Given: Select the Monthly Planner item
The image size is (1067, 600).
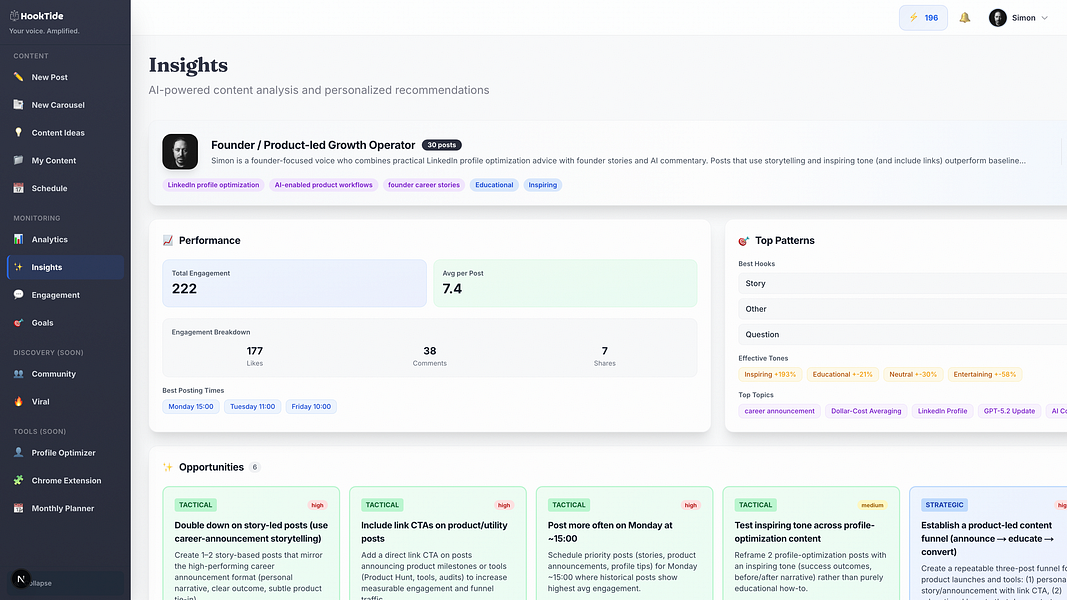Looking at the screenshot, I should [65, 508].
